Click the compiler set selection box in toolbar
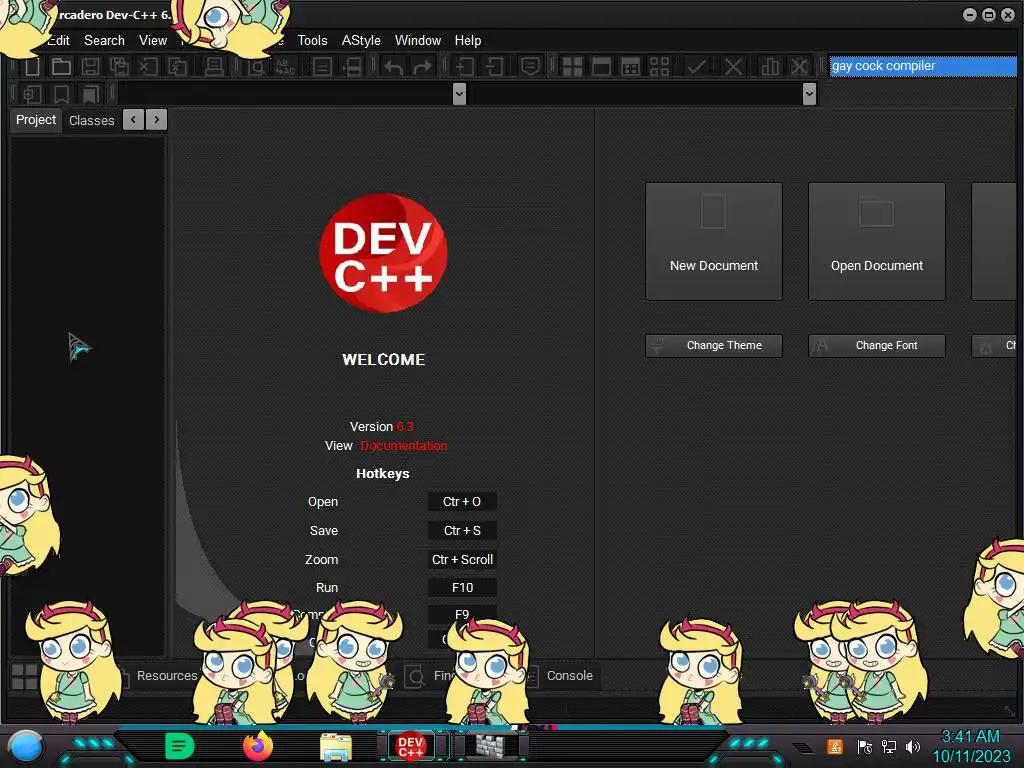Image resolution: width=1024 pixels, height=768 pixels. click(923, 66)
